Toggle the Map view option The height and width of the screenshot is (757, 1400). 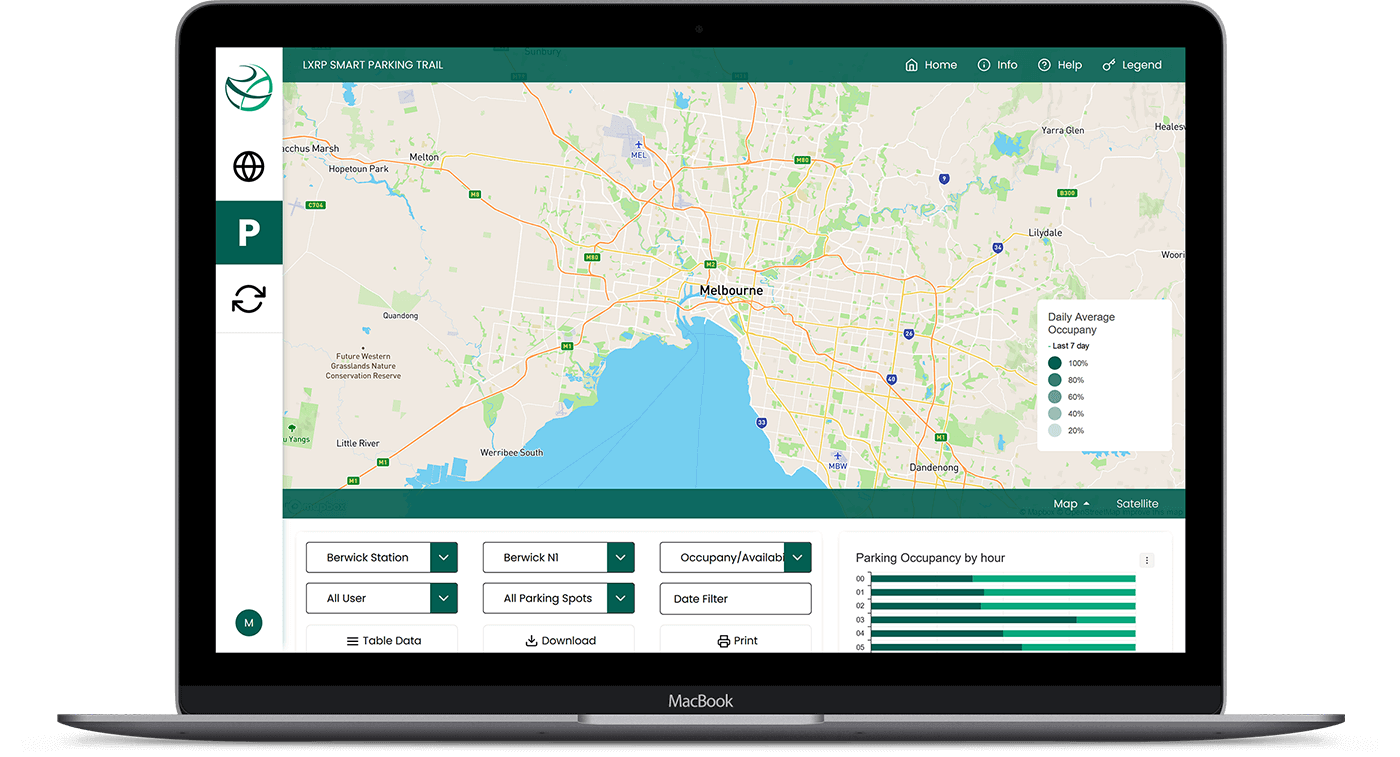1071,504
